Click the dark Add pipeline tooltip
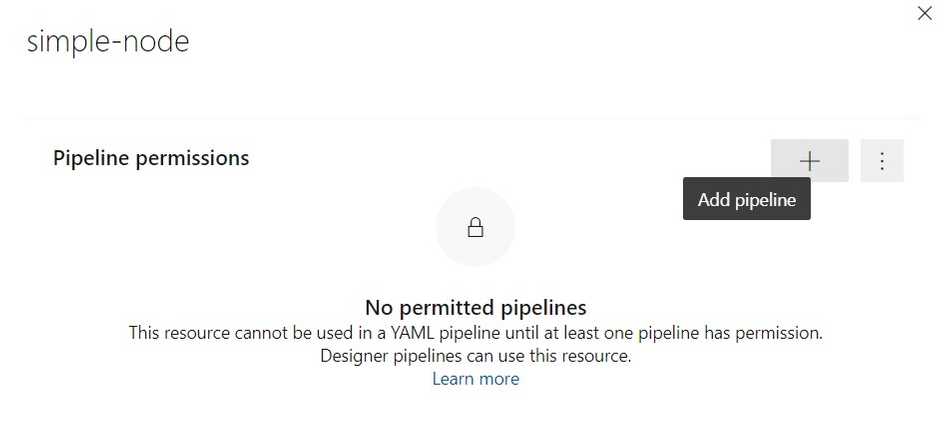945x425 pixels. [x=747, y=200]
